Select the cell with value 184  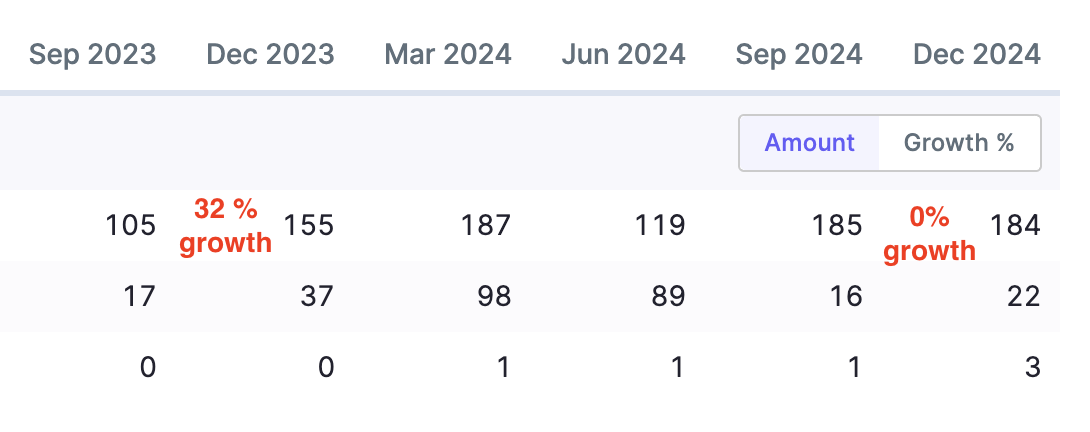(1015, 226)
